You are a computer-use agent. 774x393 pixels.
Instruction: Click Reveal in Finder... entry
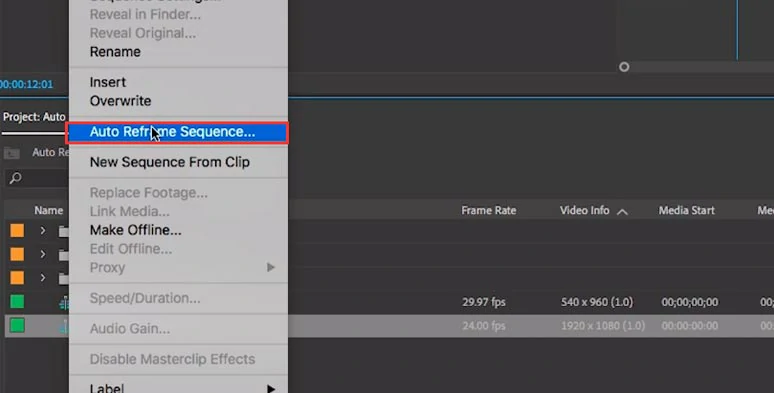pyautogui.click(x=145, y=14)
